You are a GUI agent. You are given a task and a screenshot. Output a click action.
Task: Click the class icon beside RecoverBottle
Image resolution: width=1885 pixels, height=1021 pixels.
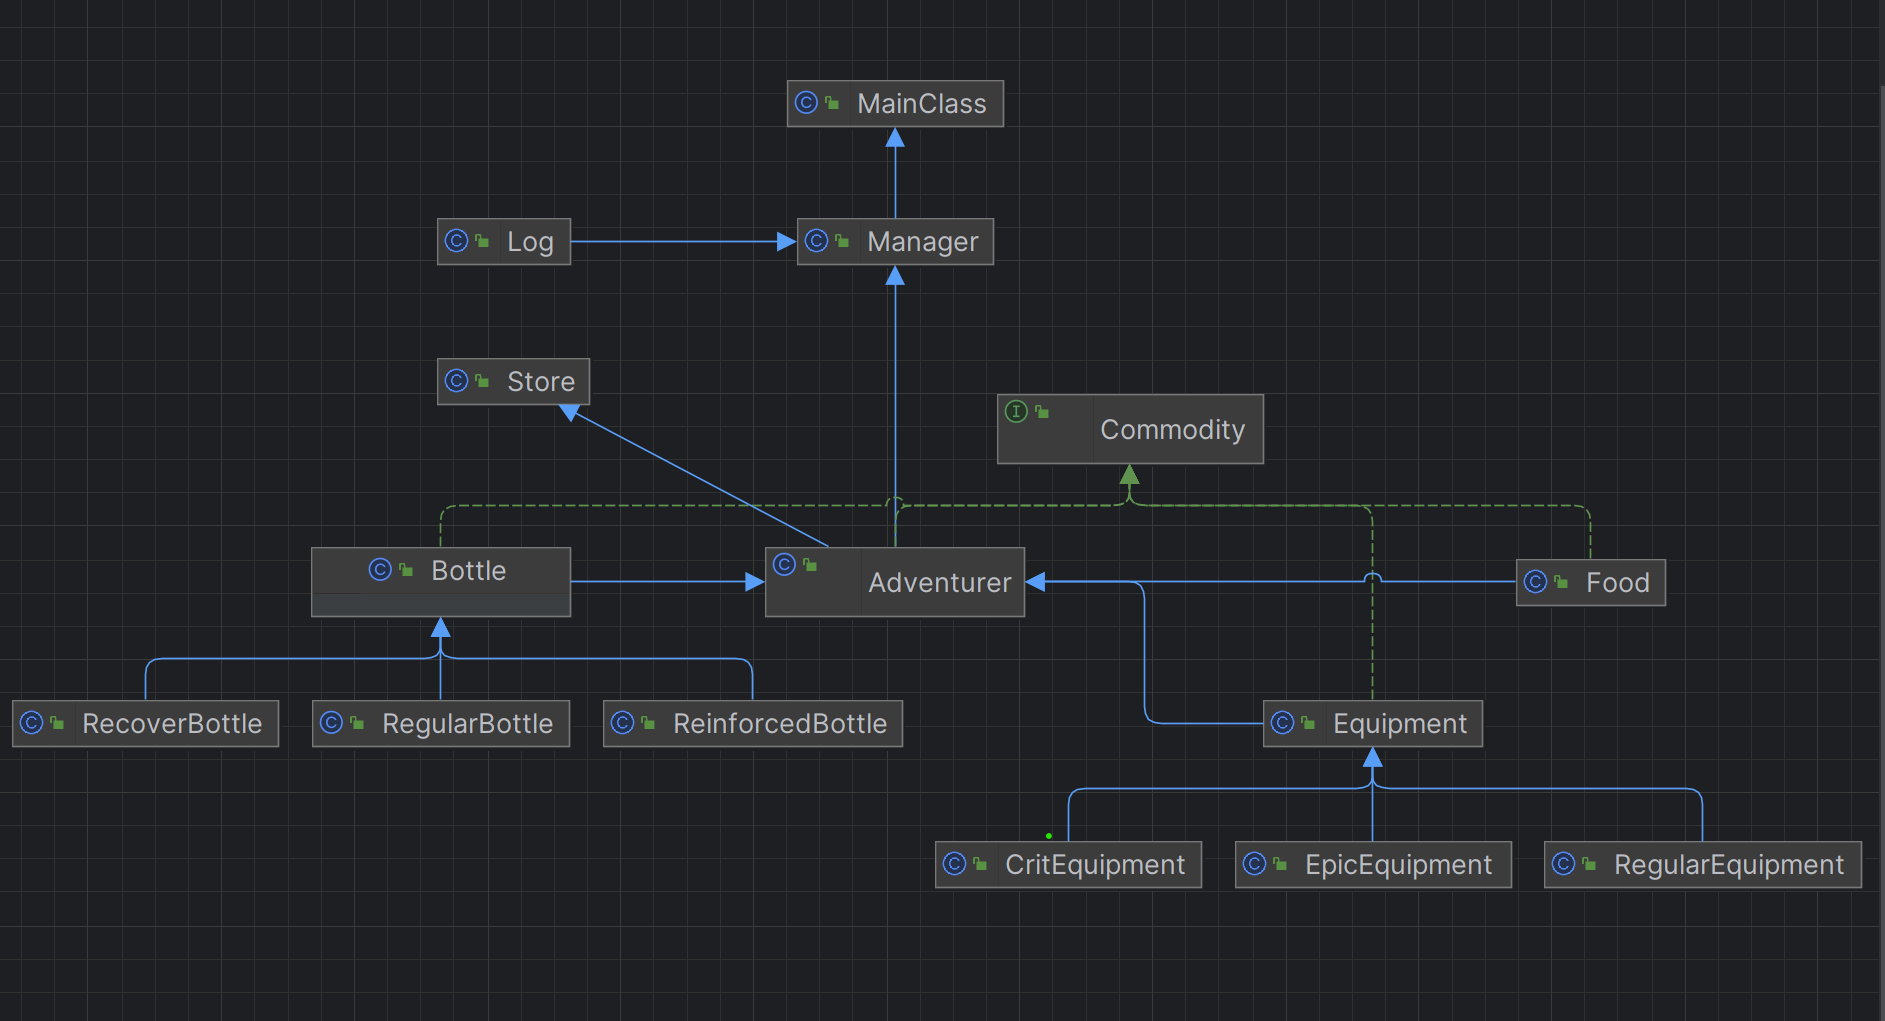point(31,723)
